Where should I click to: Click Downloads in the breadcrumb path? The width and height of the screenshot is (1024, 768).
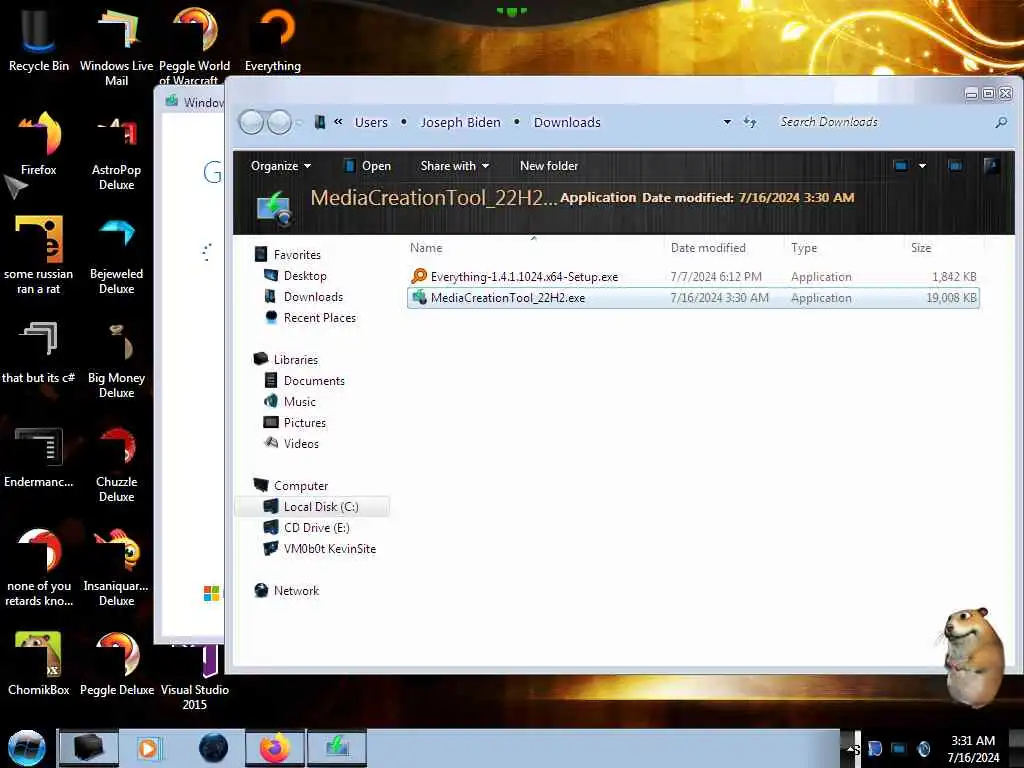[x=567, y=122]
